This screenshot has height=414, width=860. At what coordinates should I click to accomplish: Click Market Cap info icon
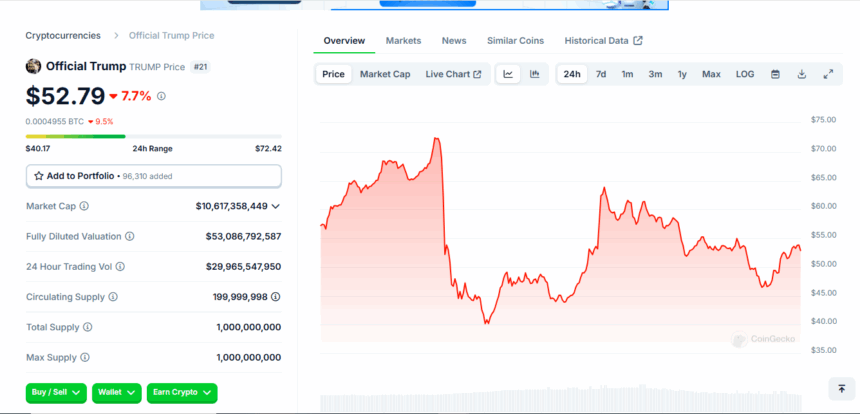[x=84, y=206]
